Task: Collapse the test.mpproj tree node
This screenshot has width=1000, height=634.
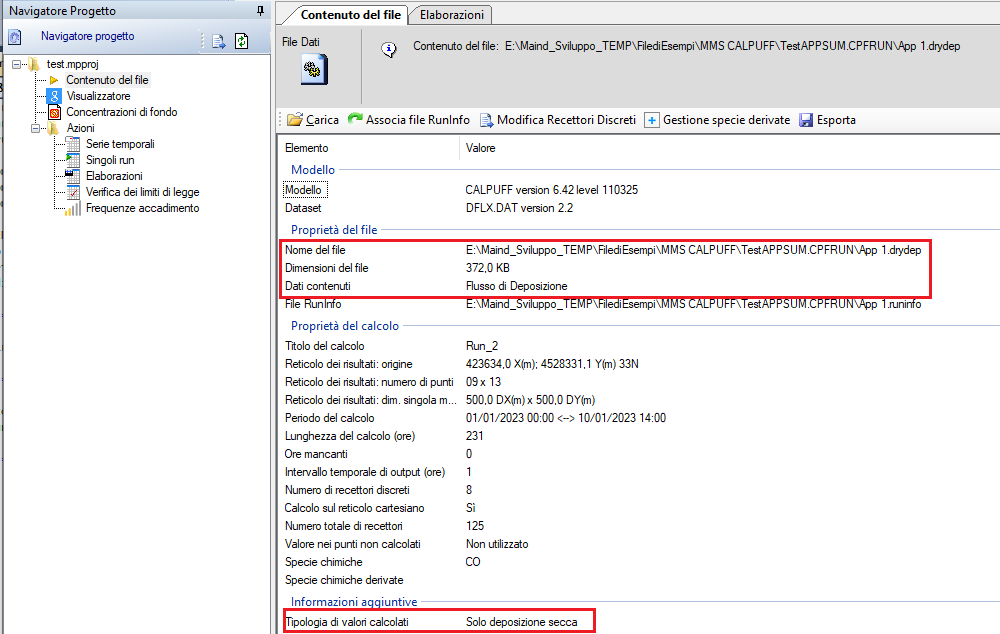Action: point(17,64)
